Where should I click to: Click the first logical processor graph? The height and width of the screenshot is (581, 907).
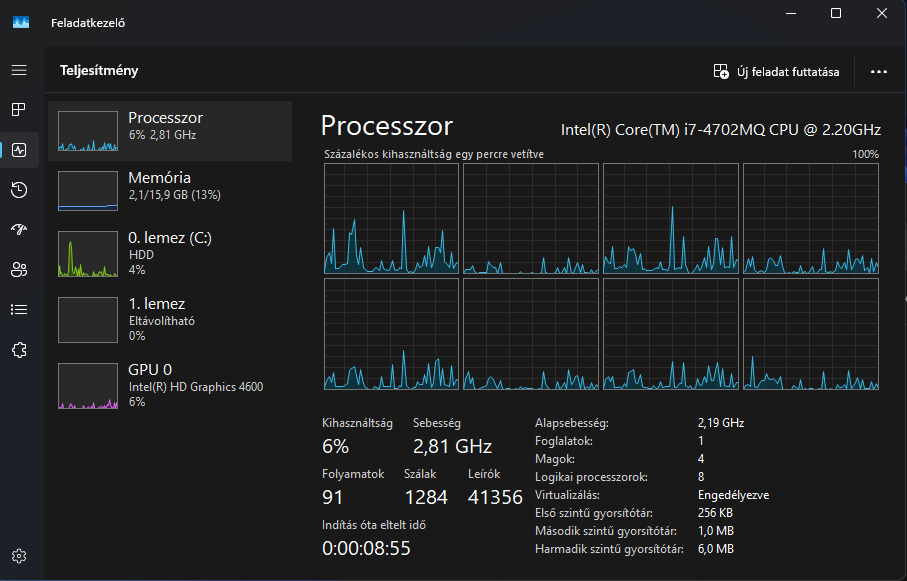click(391, 218)
